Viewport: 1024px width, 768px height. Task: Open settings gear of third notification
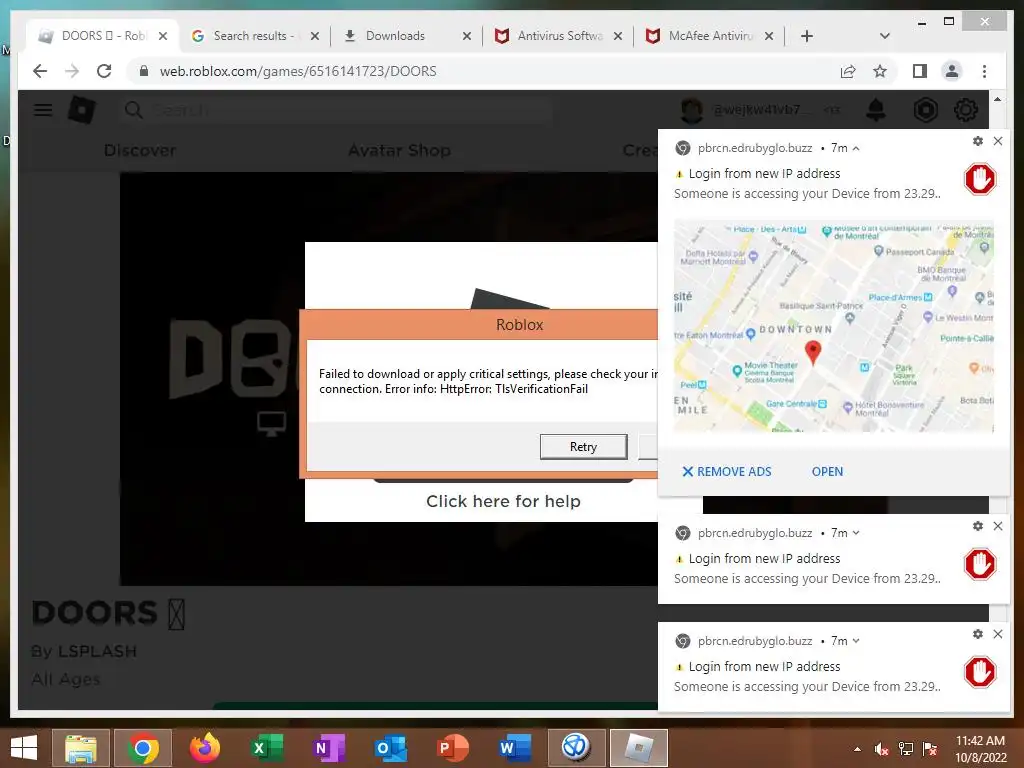point(978,634)
